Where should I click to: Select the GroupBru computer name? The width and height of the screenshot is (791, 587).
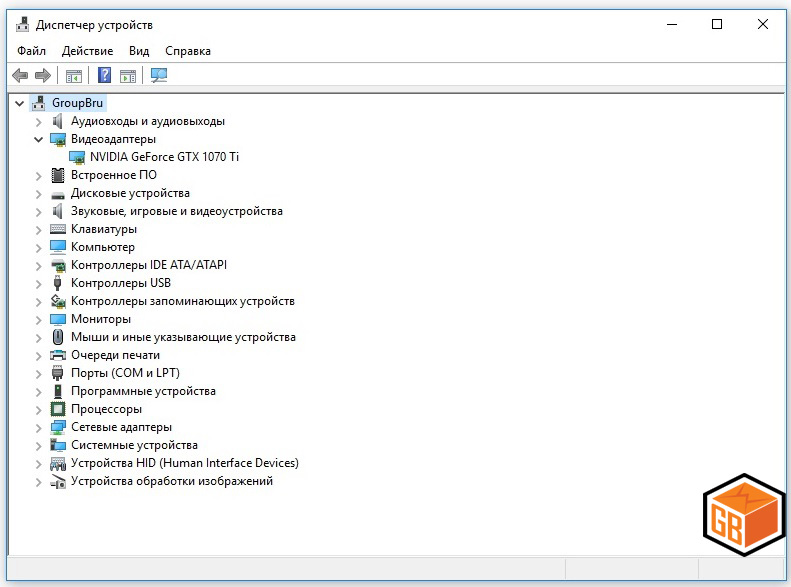[x=77, y=103]
